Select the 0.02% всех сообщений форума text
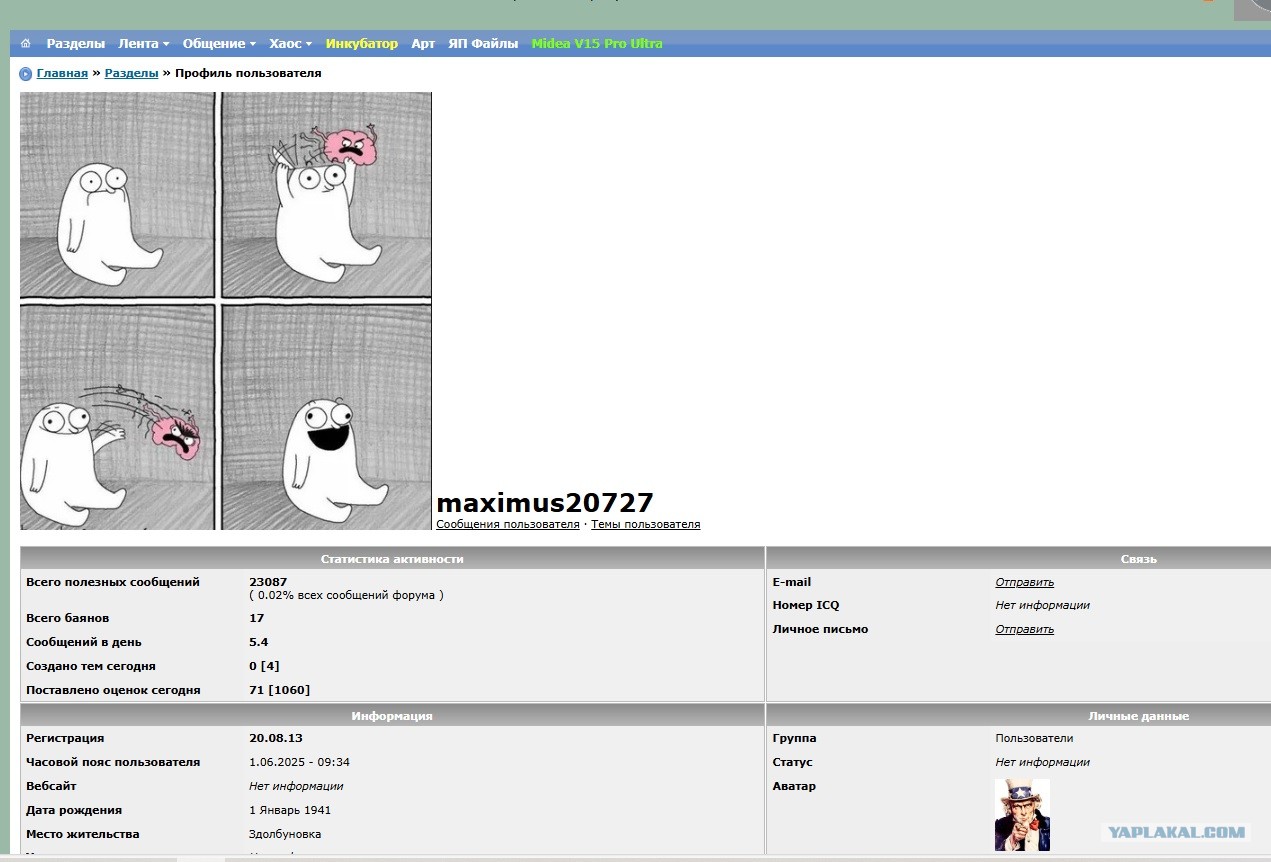 coord(346,595)
